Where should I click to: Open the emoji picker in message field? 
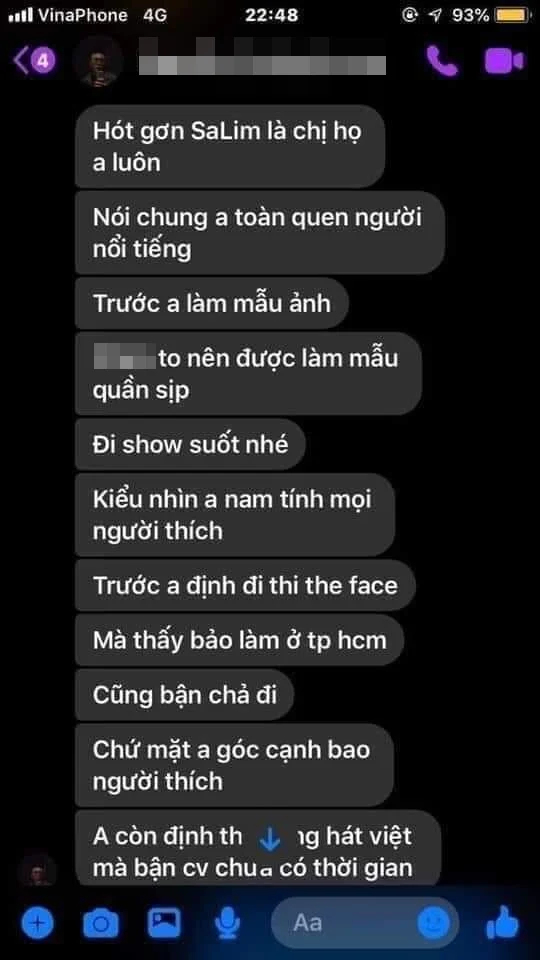pyautogui.click(x=434, y=921)
